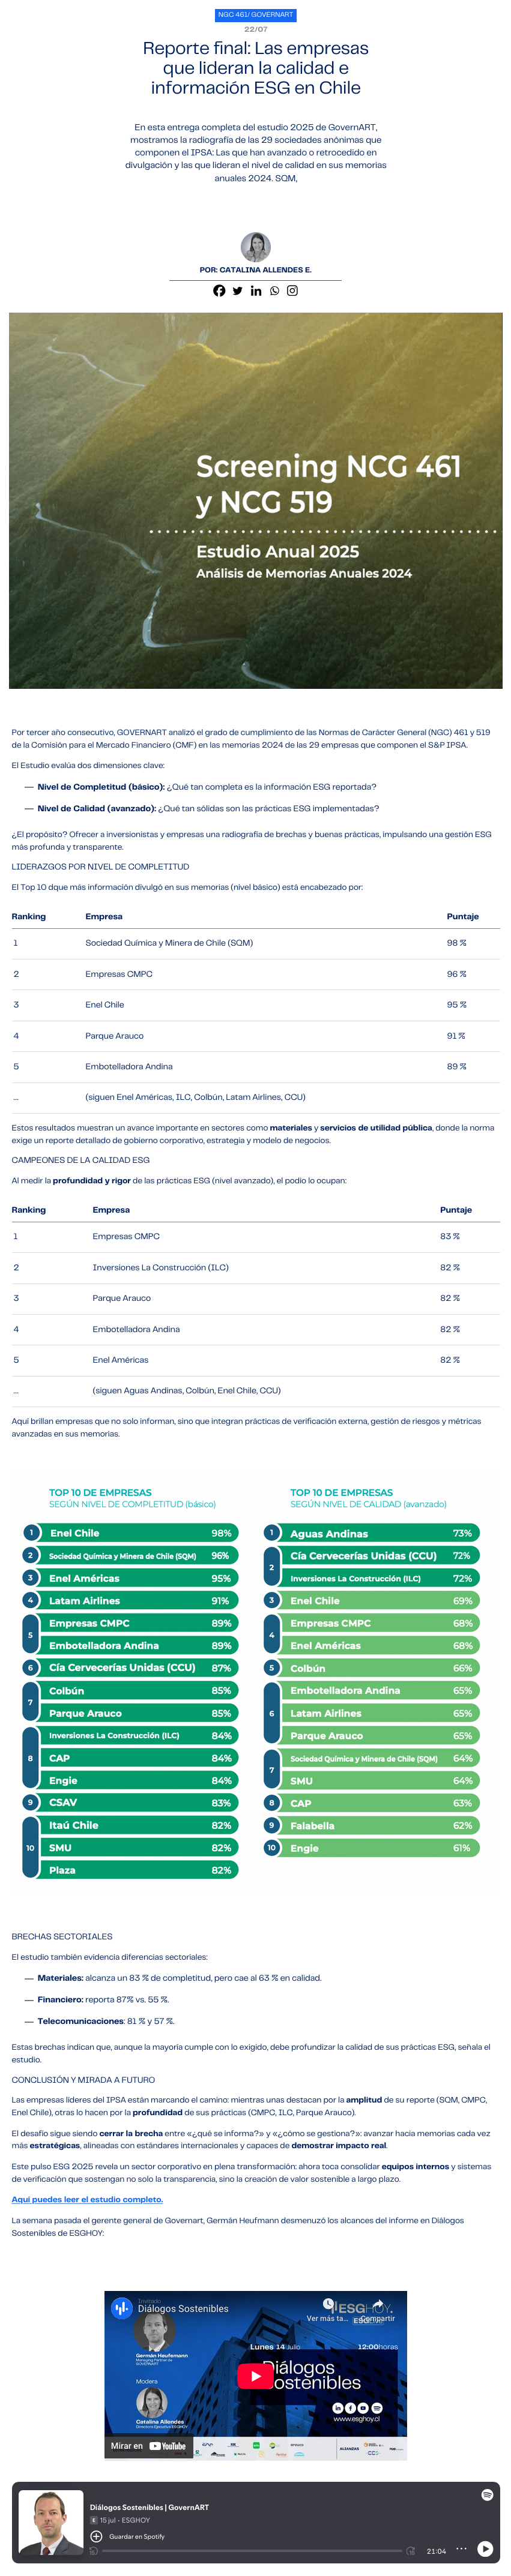Click the Spotify logo in podcast player
Viewport: 511px width, 2576px height.
486,2495
